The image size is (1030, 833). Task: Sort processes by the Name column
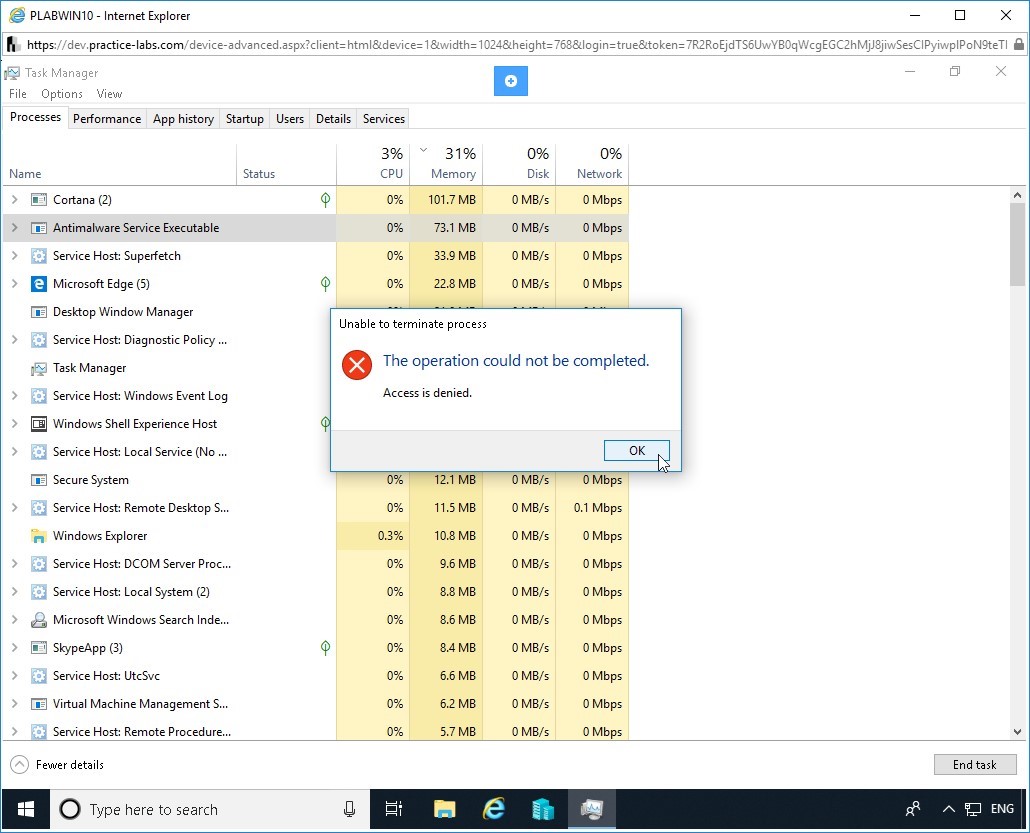pyautogui.click(x=120, y=164)
